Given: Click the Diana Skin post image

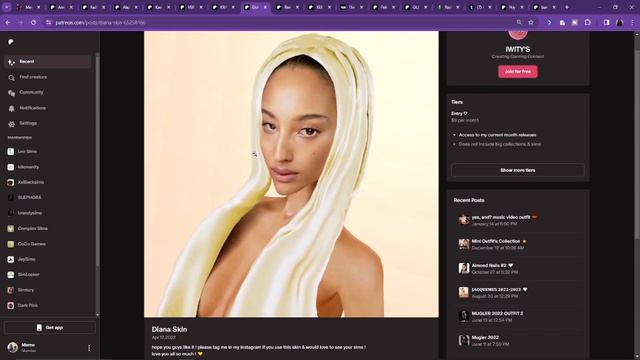Looking at the screenshot, I should point(291,174).
